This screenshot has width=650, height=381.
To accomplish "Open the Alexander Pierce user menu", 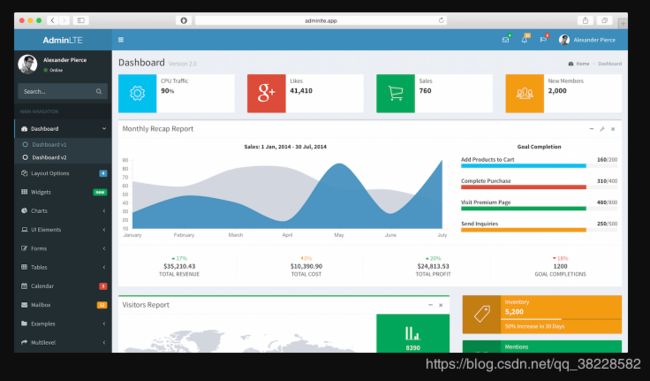I will (587, 40).
